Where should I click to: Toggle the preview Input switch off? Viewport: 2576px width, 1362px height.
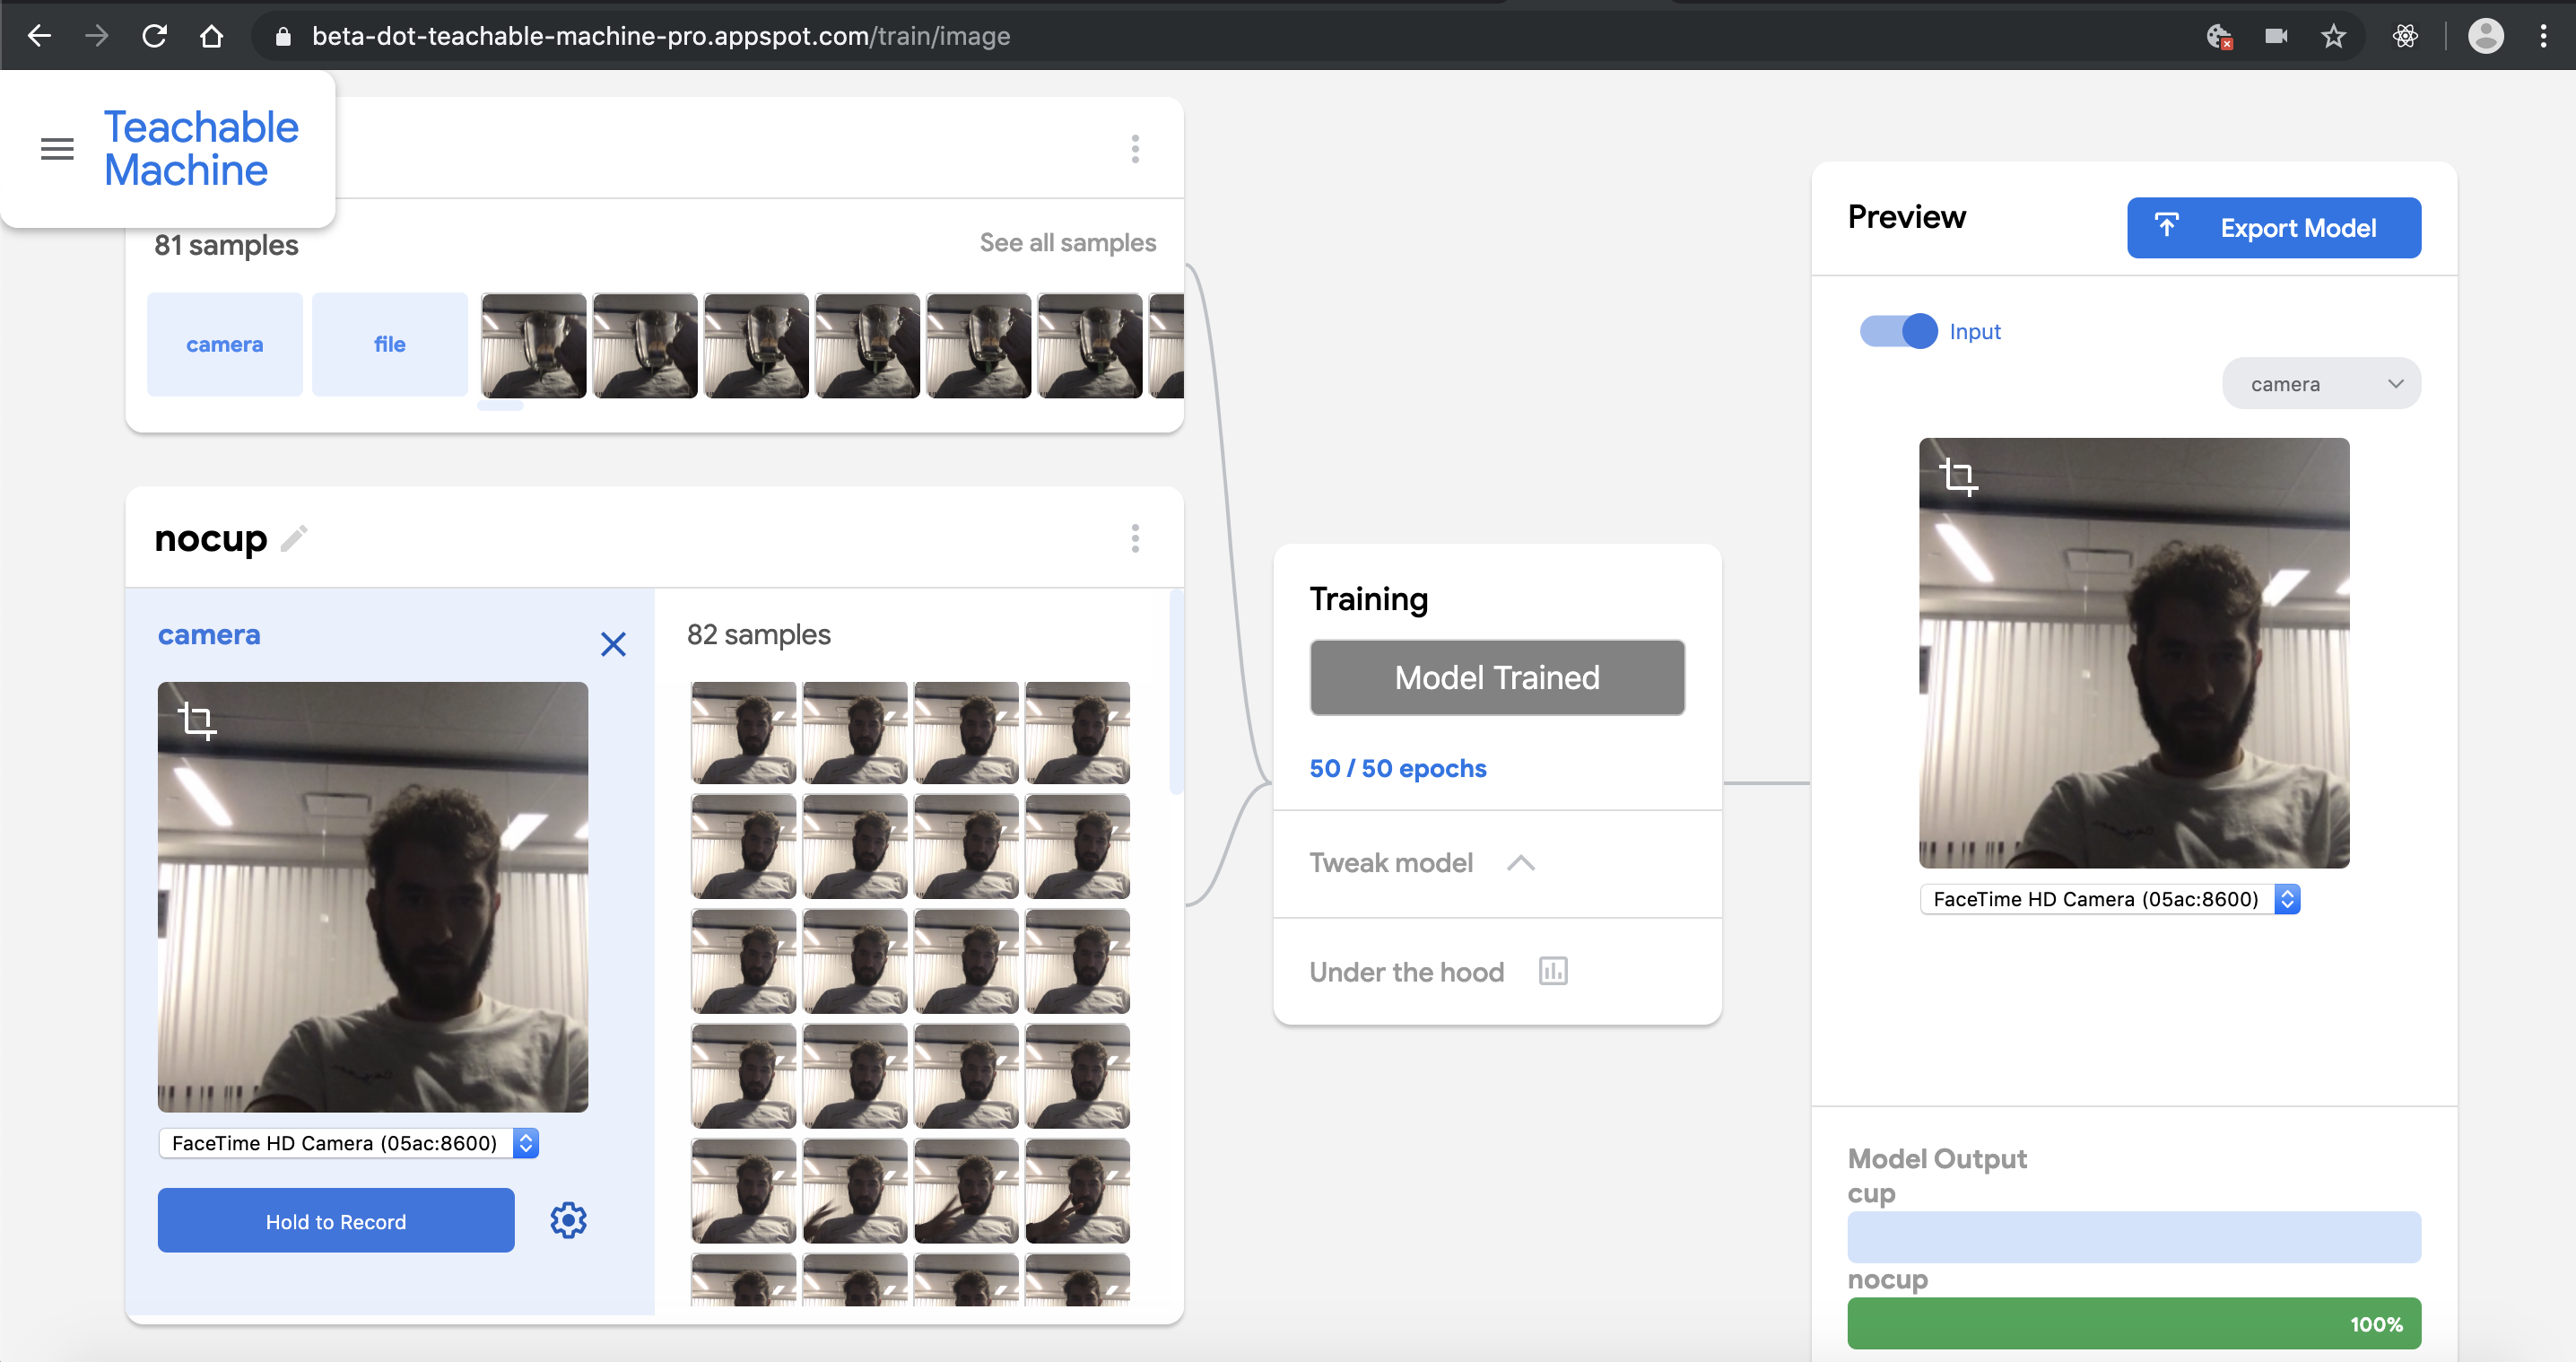(1898, 331)
